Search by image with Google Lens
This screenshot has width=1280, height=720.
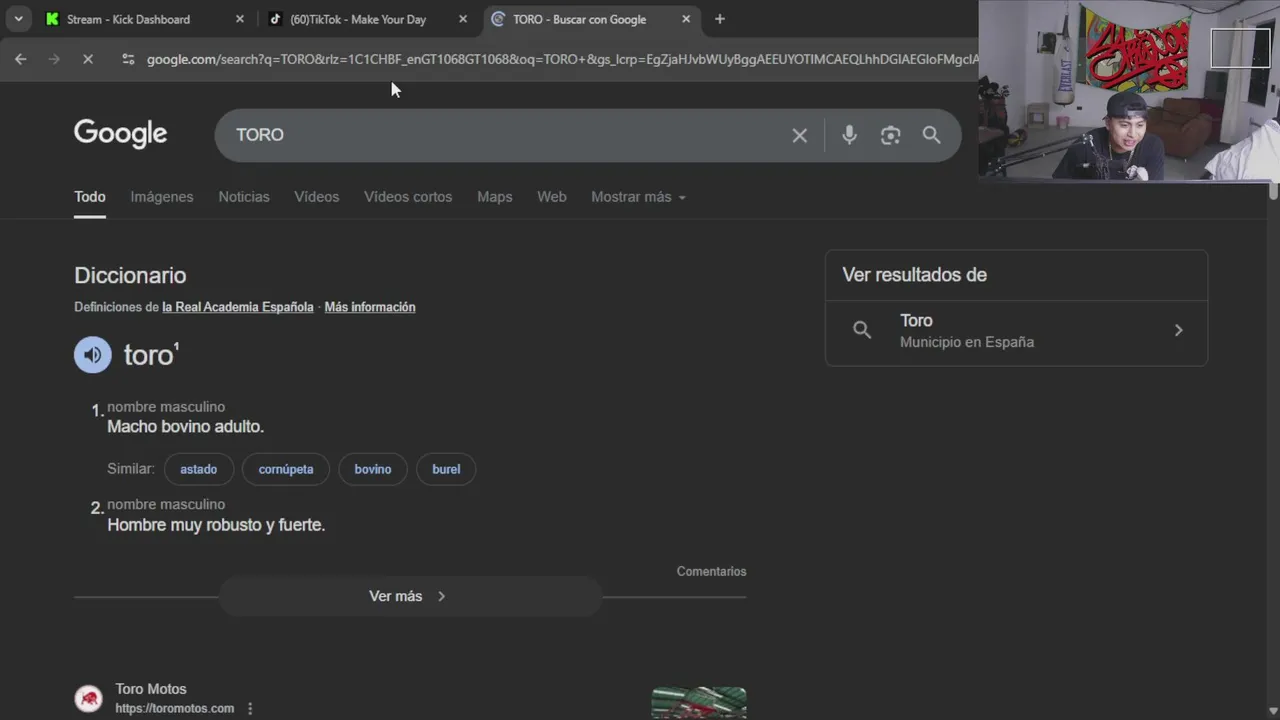pos(890,135)
